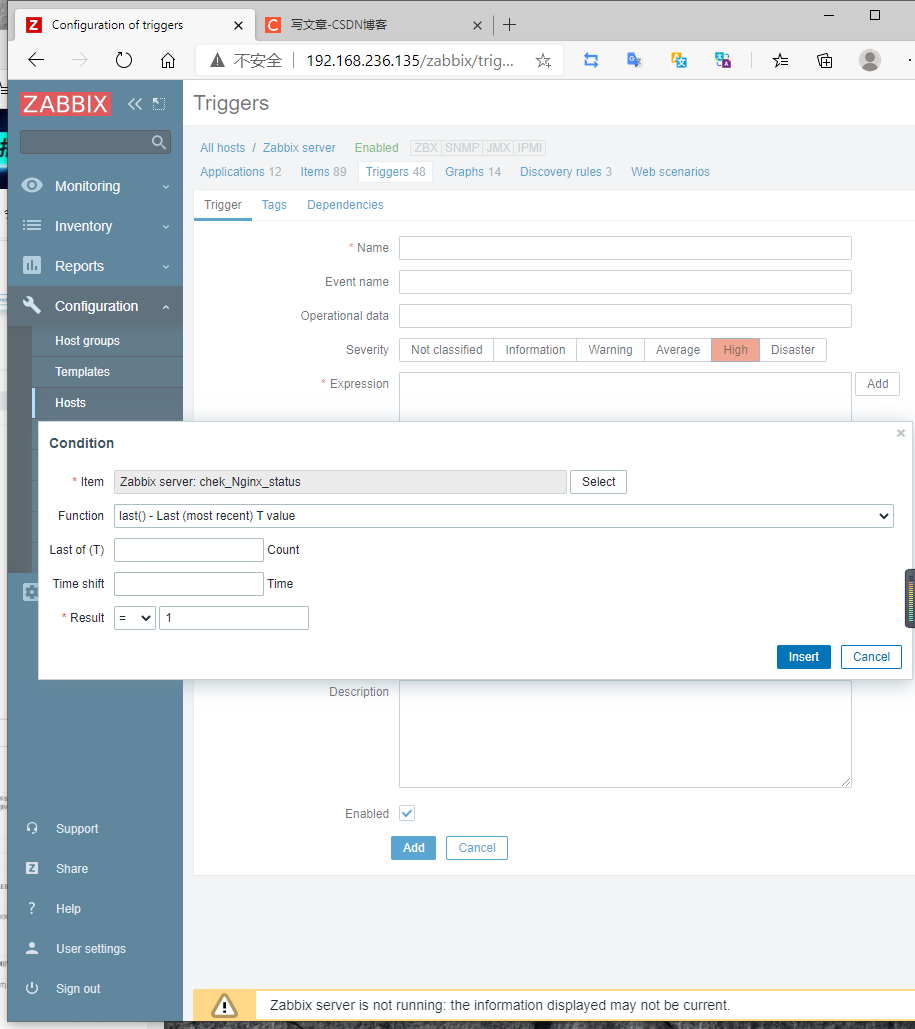The height and width of the screenshot is (1029, 915).
Task: Click the Time shift input field
Action: point(188,584)
